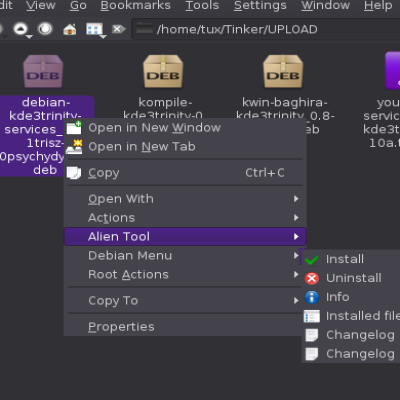
Task: Expand the Copy To submenu
Action: [x=183, y=301]
